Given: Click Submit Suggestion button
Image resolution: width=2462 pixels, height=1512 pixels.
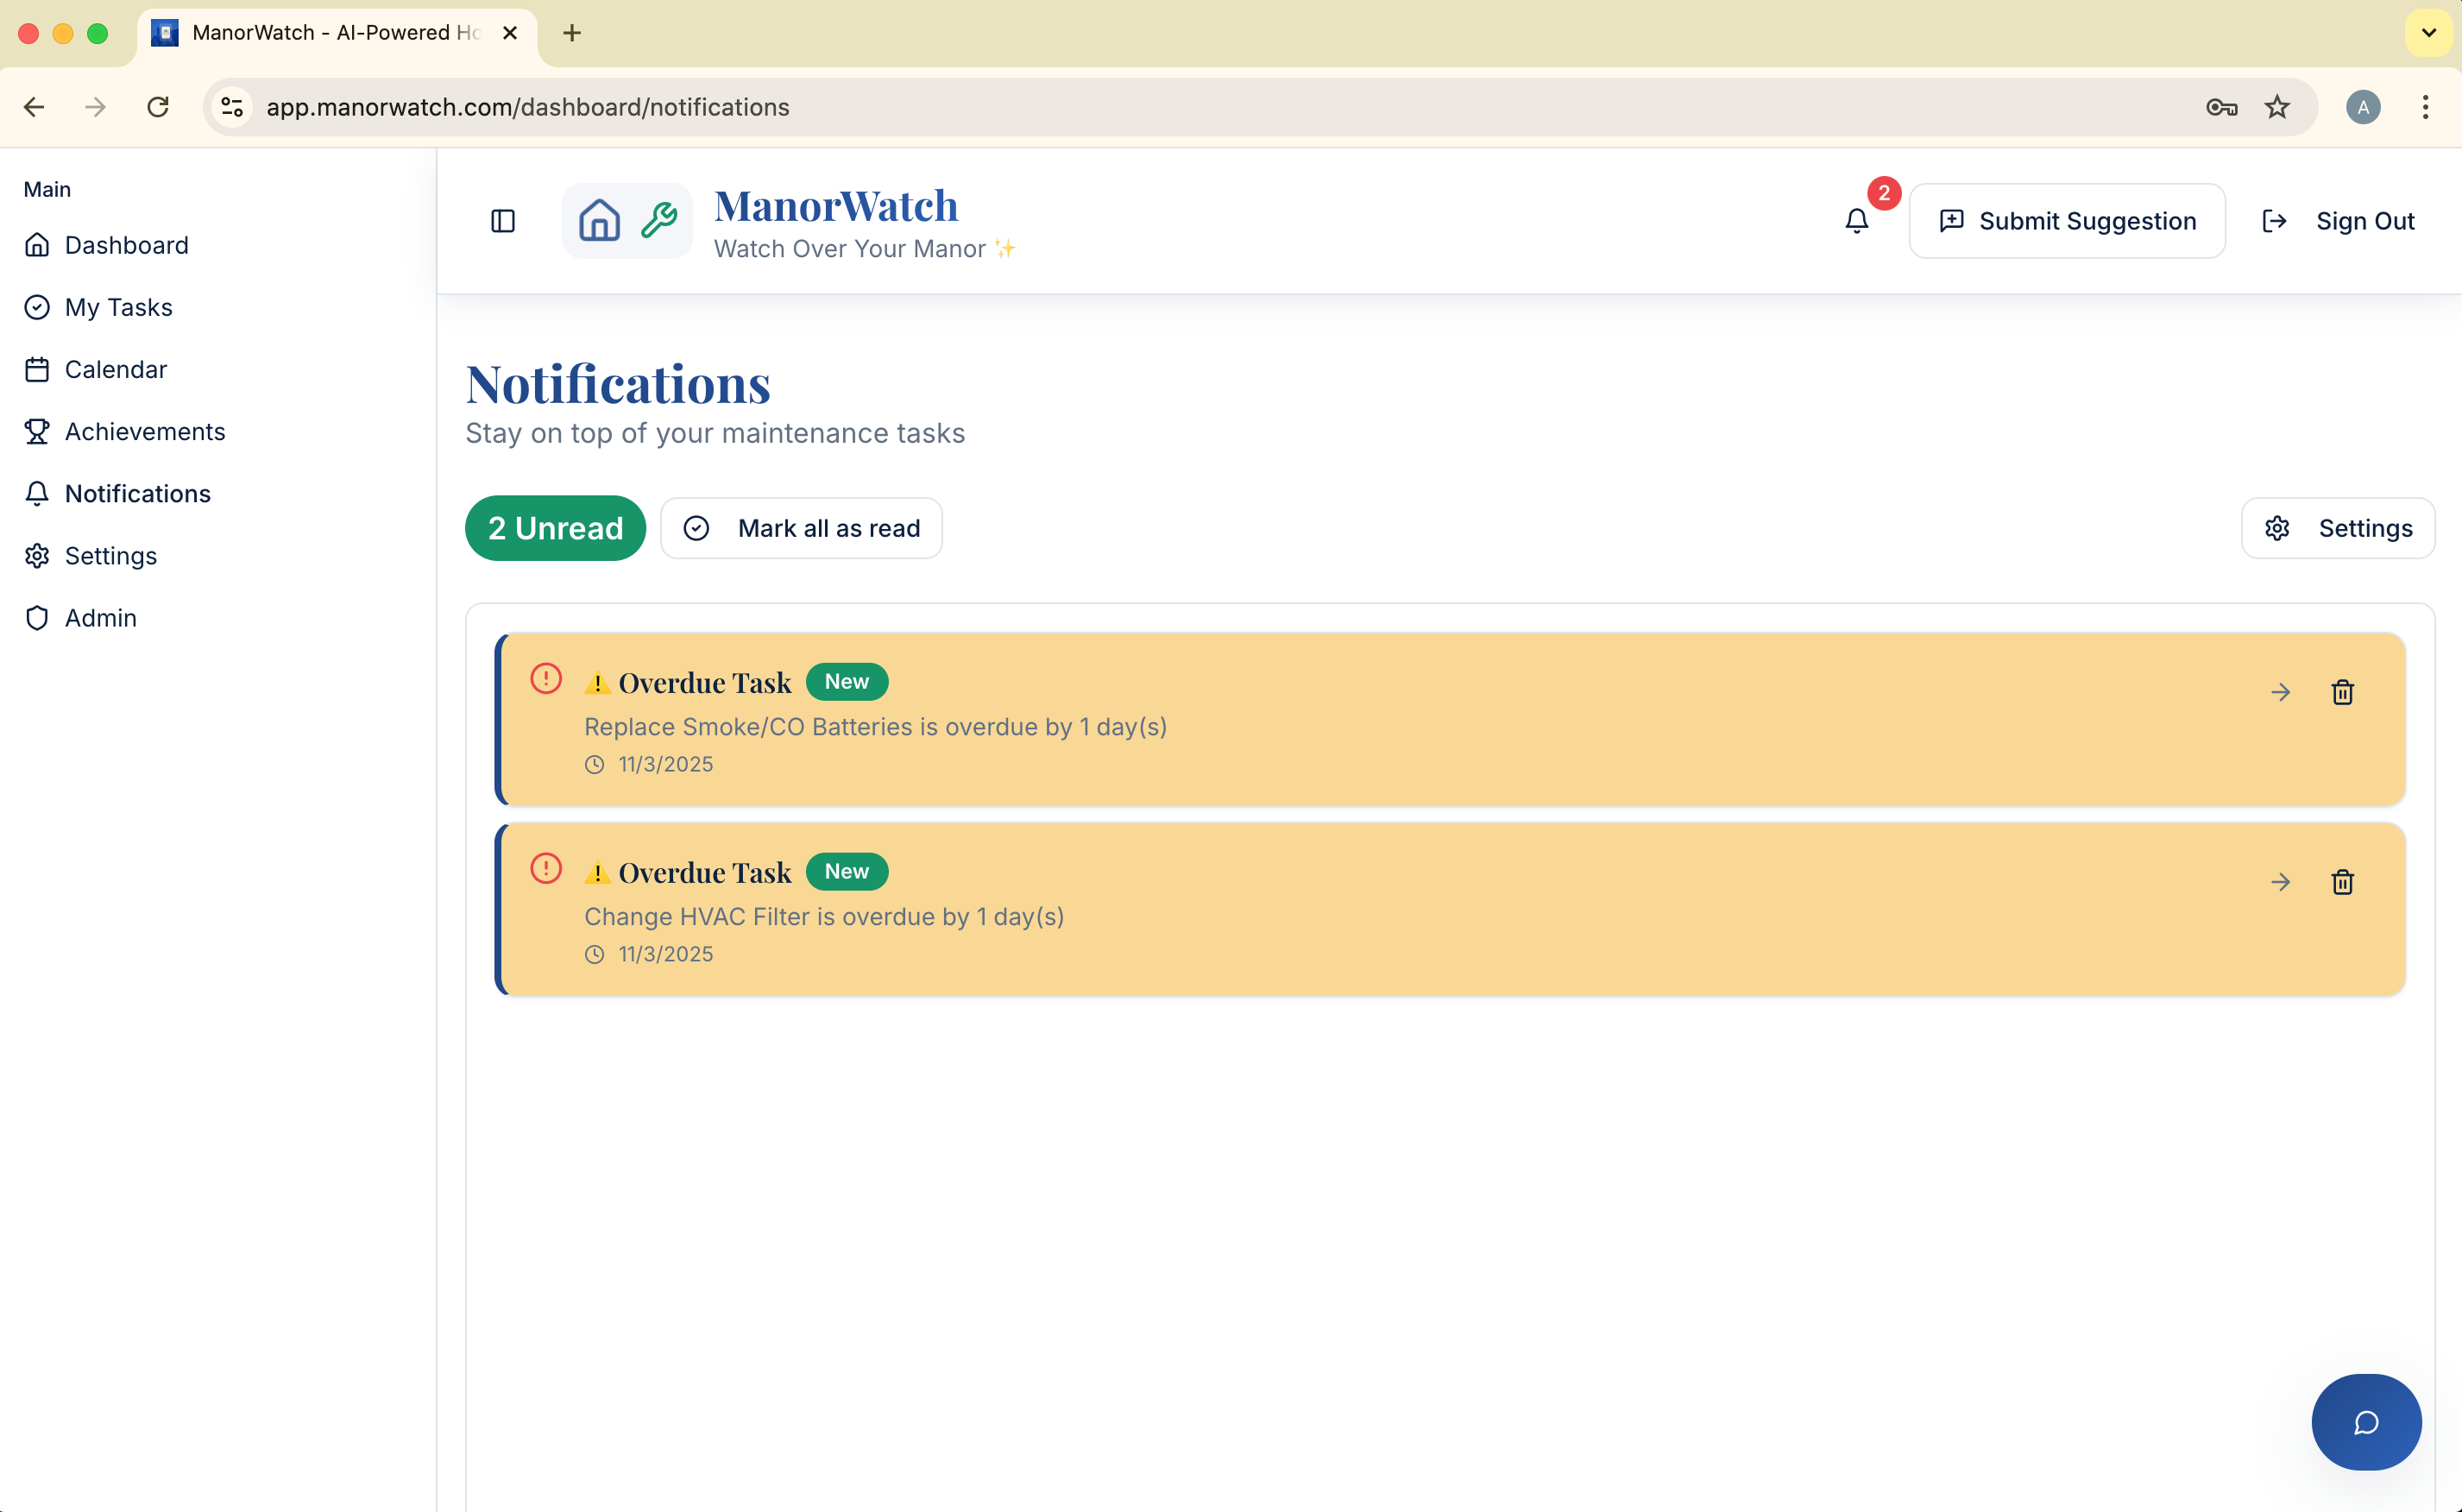Looking at the screenshot, I should click(2067, 221).
